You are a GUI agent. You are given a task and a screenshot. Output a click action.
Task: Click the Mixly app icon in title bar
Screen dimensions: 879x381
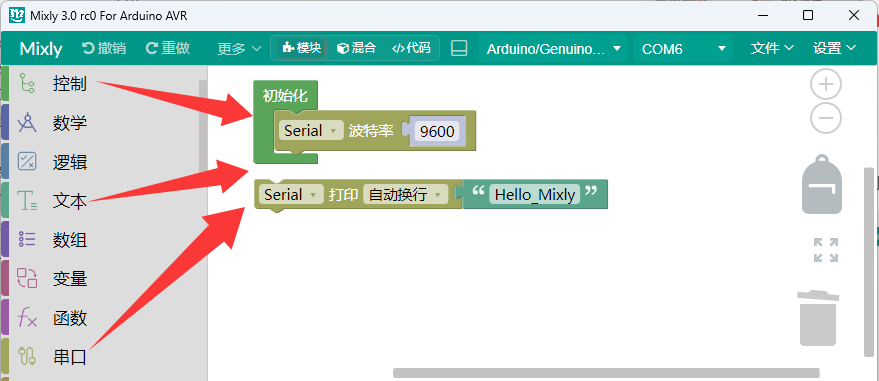17,16
